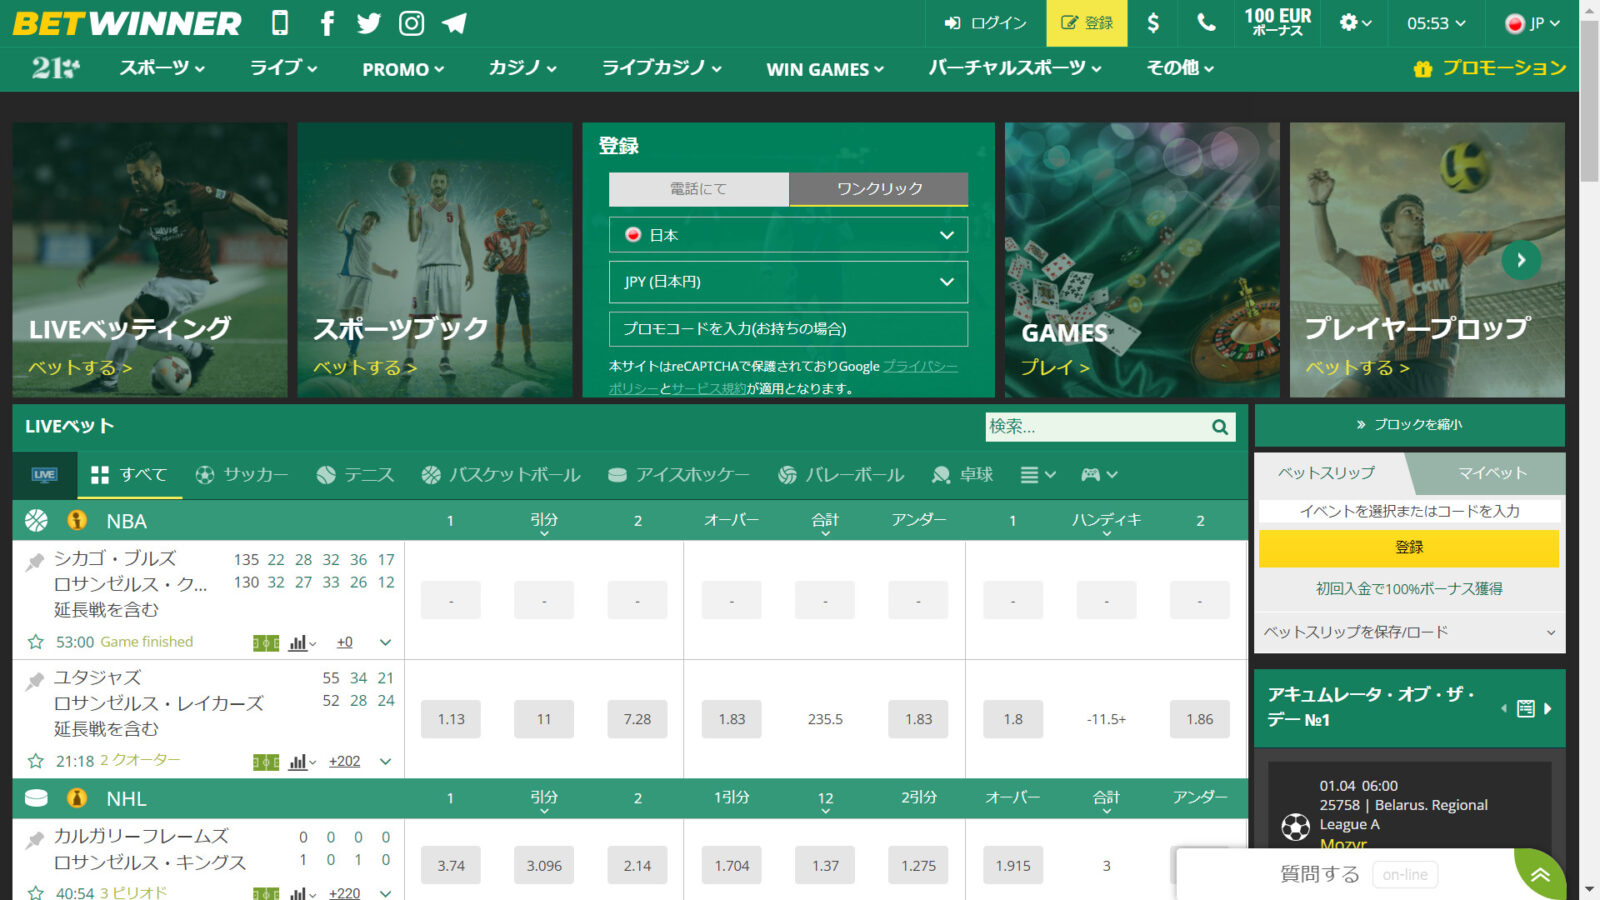The image size is (1600, 900).
Task: Open the スポーツ menu
Action: pyautogui.click(x=162, y=68)
